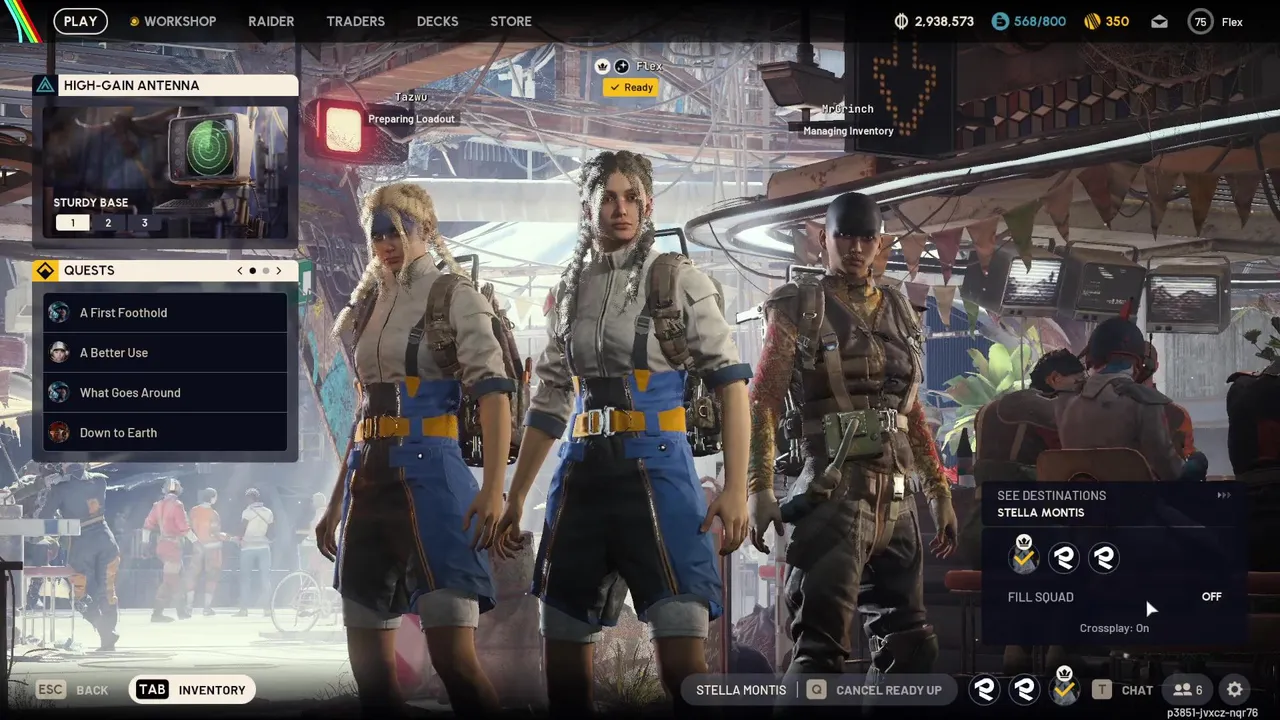The height and width of the screenshot is (720, 1280).
Task: Click the A First Foothold quest giver icon
Action: click(x=59, y=313)
